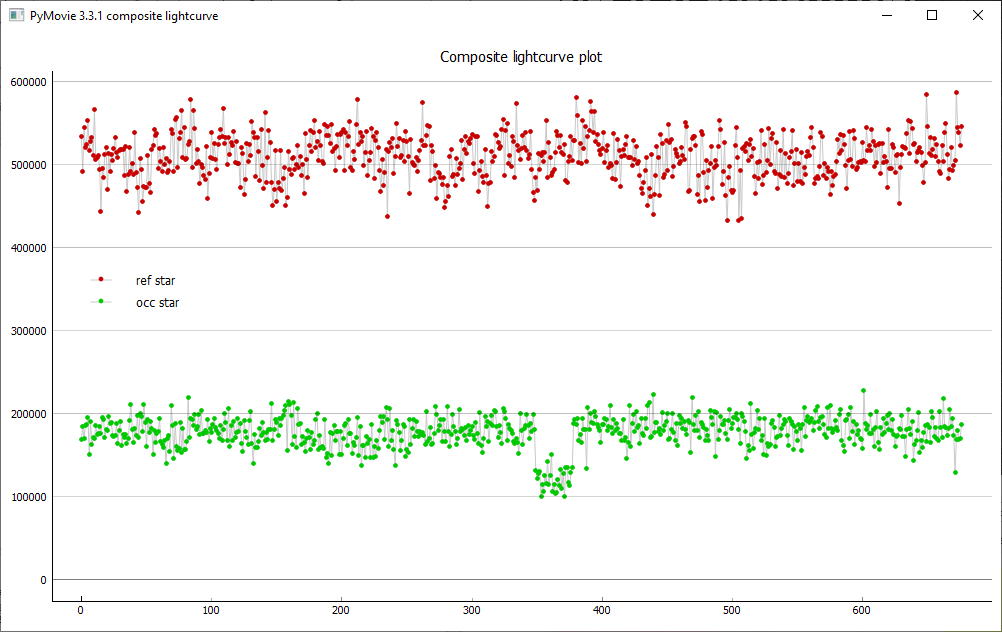Close the composite lightcurve window

point(978,16)
